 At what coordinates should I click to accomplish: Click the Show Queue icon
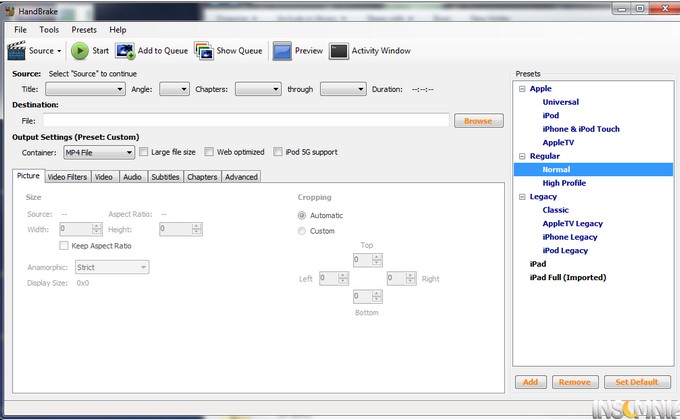203,51
